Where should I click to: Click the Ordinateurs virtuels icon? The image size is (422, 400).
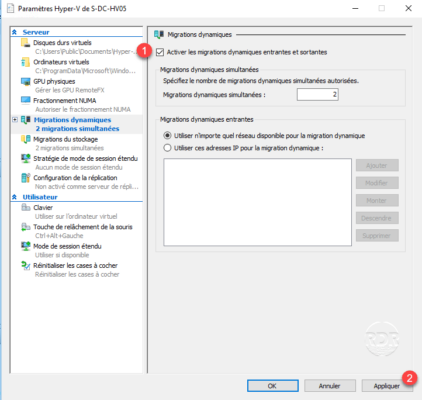coord(26,62)
